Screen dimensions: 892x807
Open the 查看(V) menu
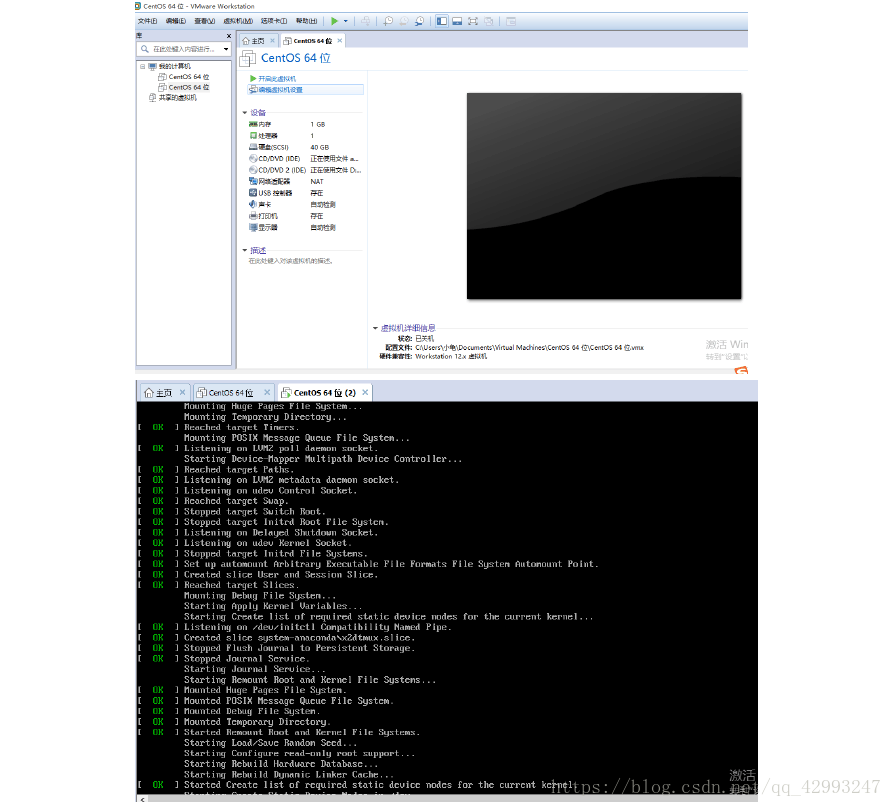click(204, 21)
